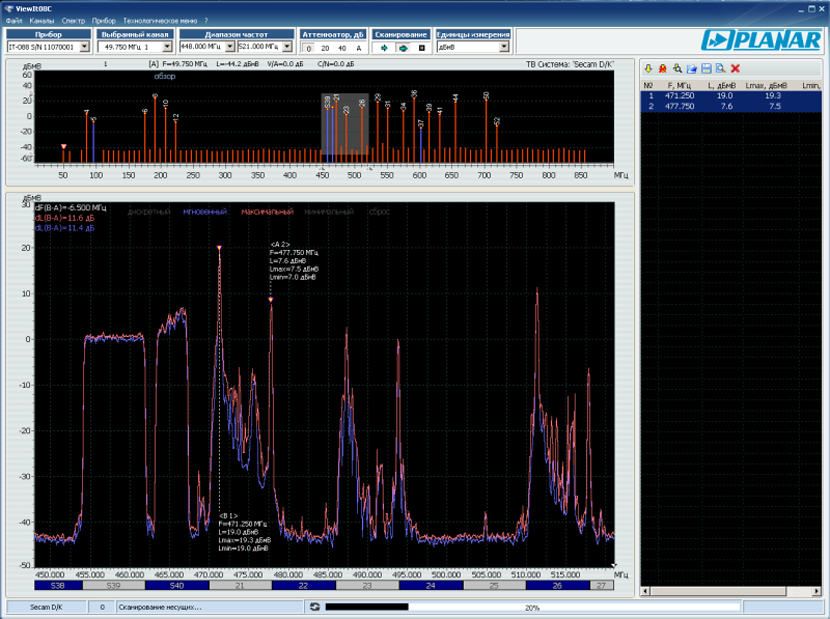Click the максимальный trace mode label
This screenshot has height=619, width=830.
(x=267, y=212)
